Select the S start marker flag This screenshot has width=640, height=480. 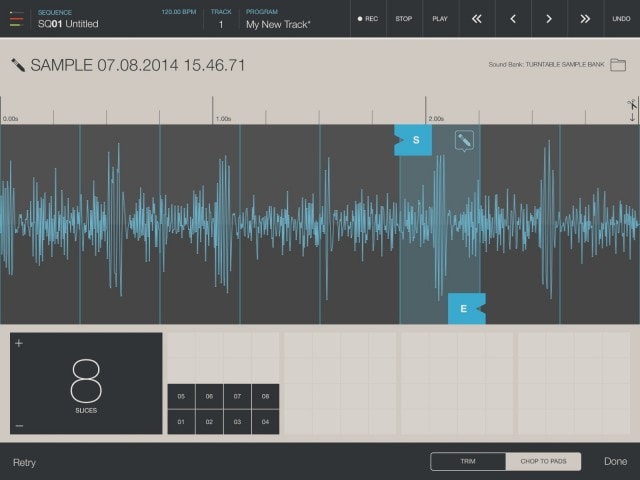tap(413, 140)
